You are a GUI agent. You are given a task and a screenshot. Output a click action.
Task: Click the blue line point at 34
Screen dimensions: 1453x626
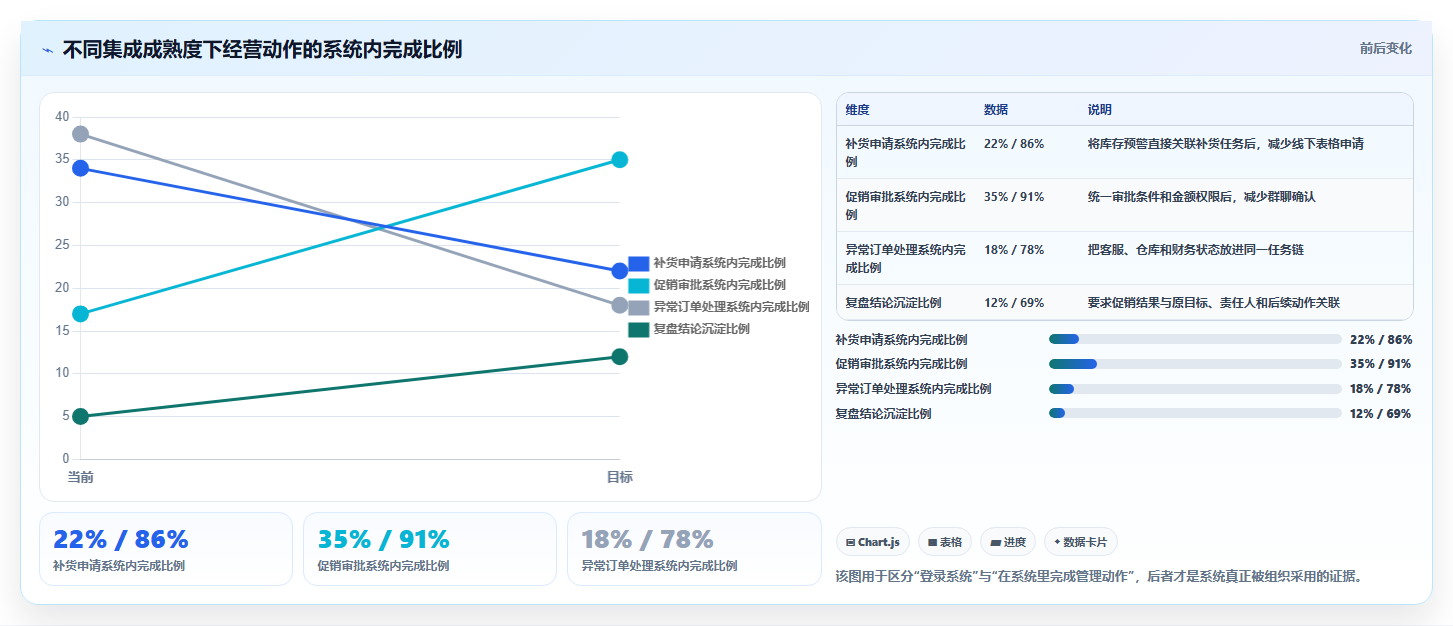click(81, 168)
